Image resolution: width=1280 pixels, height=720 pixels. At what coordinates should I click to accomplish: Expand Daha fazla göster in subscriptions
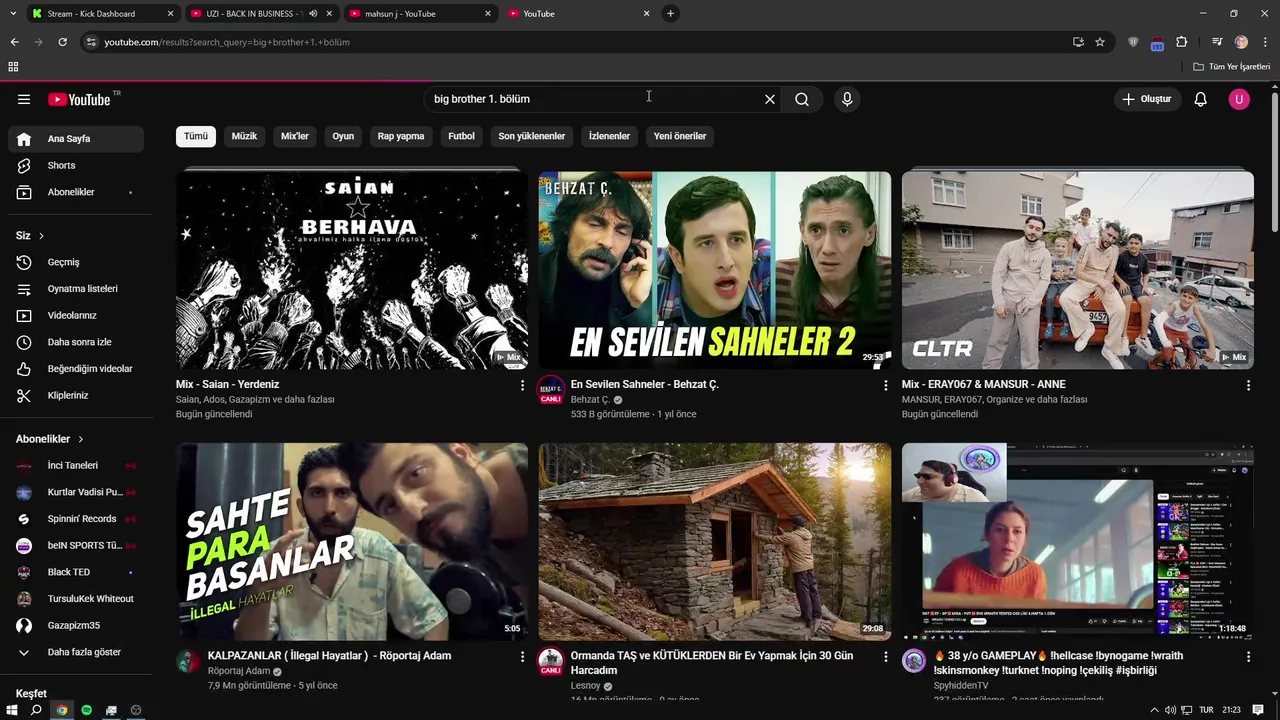click(76, 652)
